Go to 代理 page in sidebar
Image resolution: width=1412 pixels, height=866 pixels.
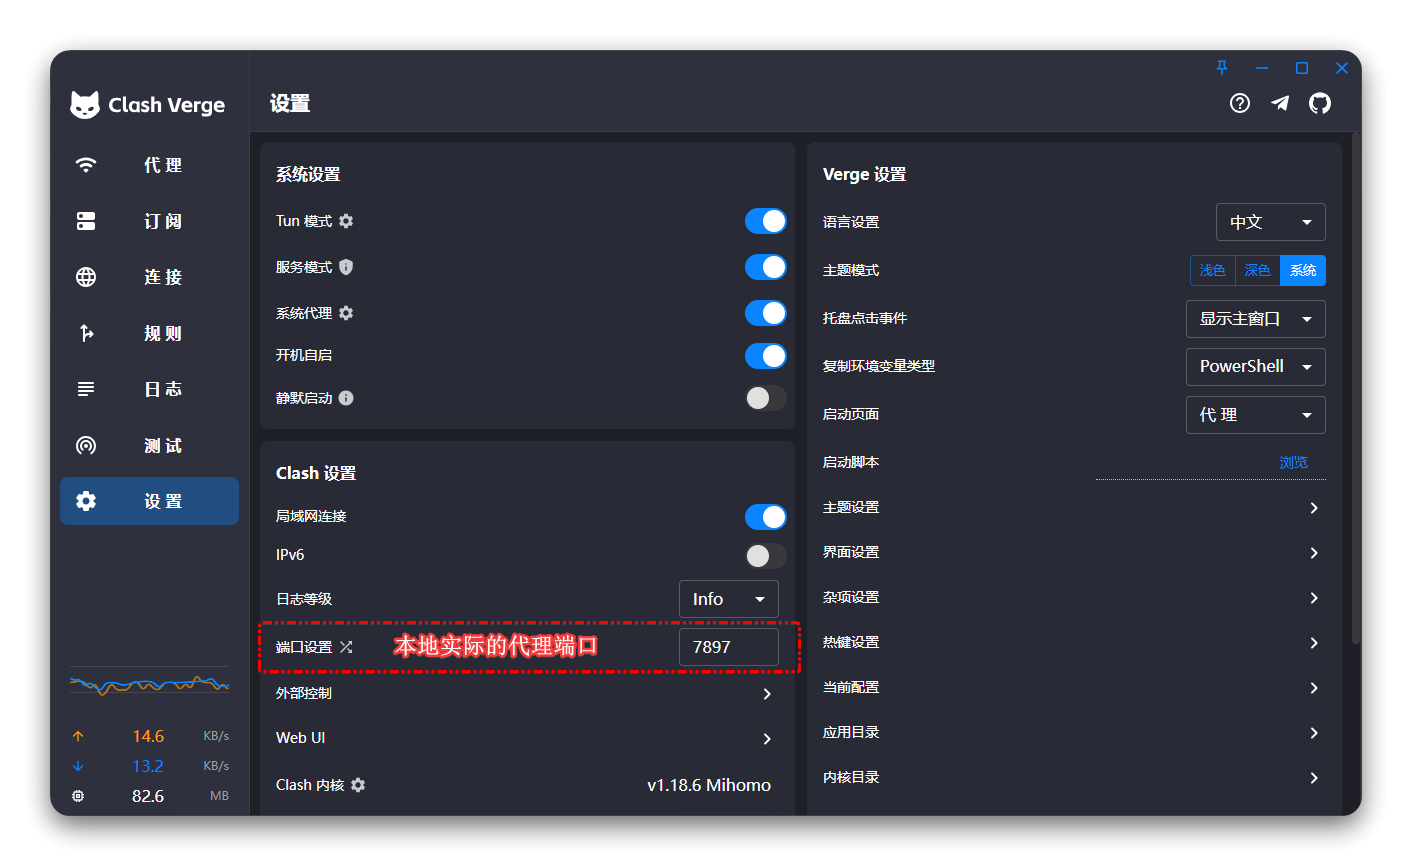click(x=149, y=165)
